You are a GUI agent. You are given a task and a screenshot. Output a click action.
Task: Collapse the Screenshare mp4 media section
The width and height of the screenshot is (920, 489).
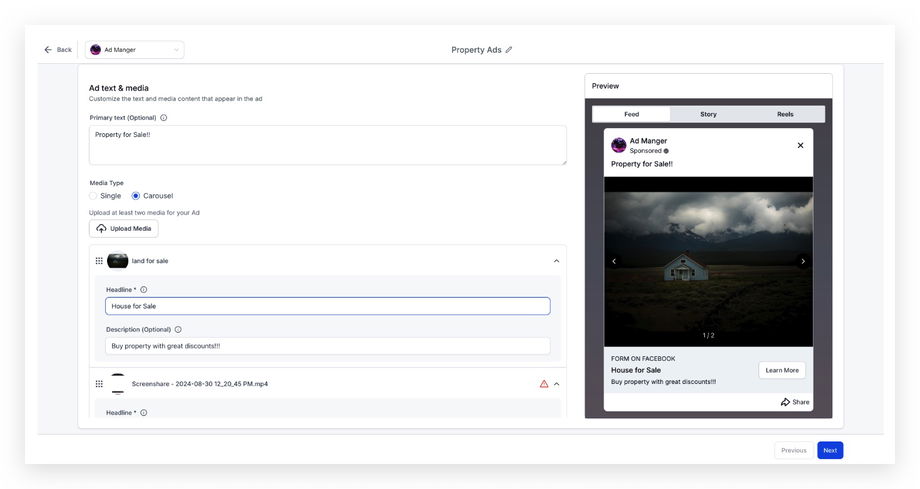tap(556, 384)
